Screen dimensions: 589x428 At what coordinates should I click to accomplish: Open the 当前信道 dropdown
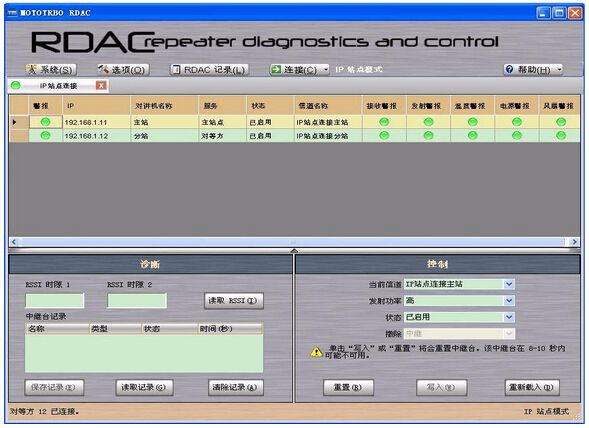509,284
